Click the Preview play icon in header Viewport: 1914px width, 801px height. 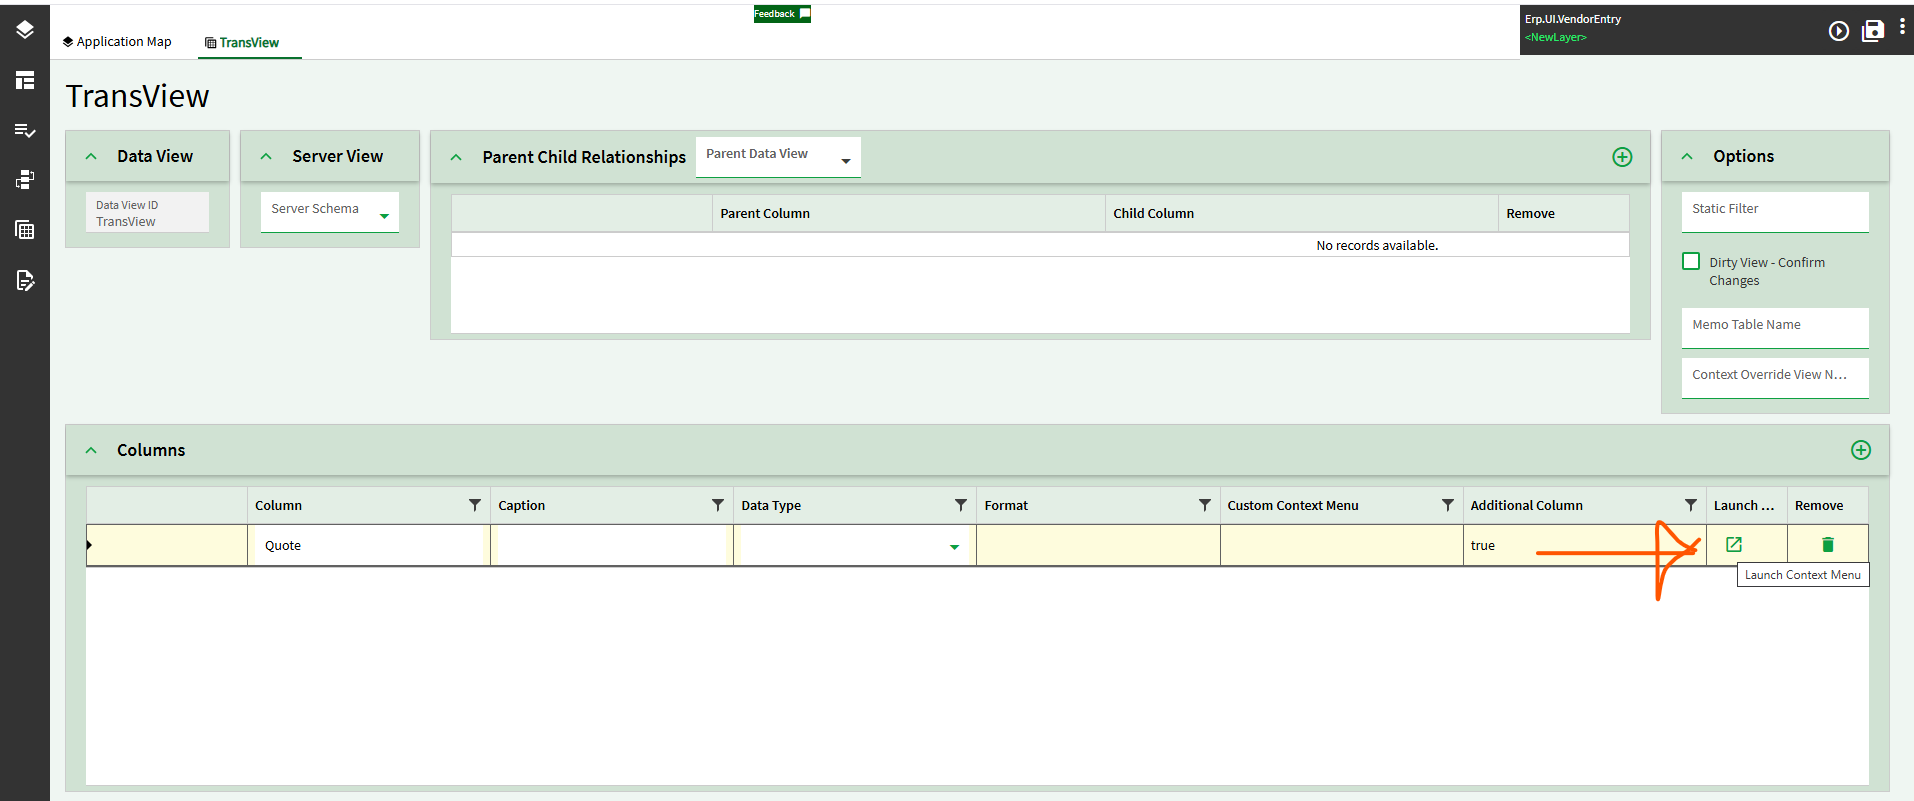tap(1839, 31)
